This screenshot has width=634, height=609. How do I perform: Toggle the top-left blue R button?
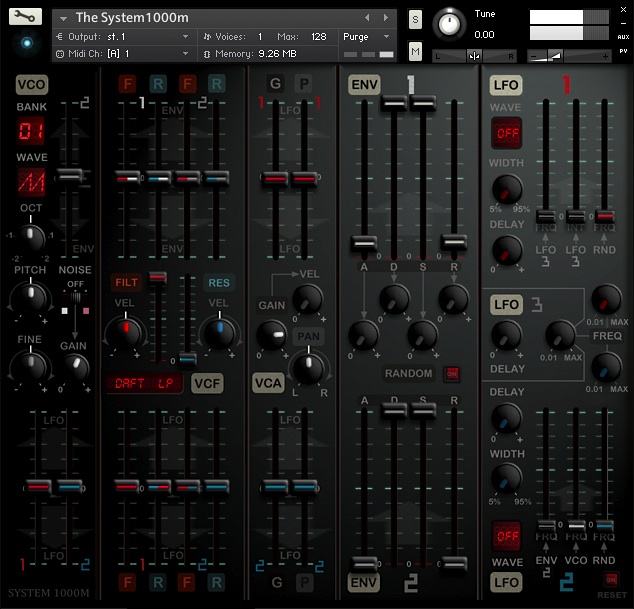[158, 84]
